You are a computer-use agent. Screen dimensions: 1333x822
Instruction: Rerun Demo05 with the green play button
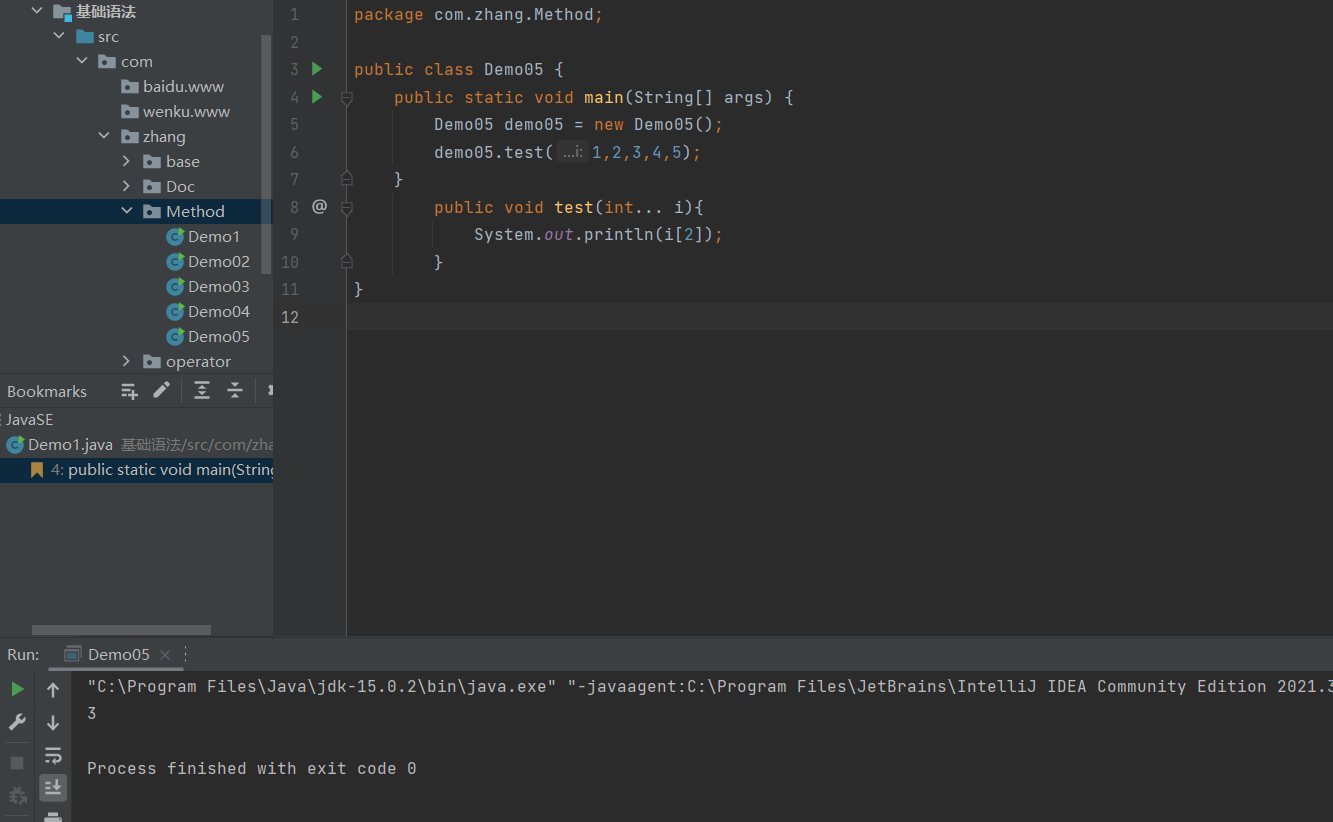pos(17,689)
